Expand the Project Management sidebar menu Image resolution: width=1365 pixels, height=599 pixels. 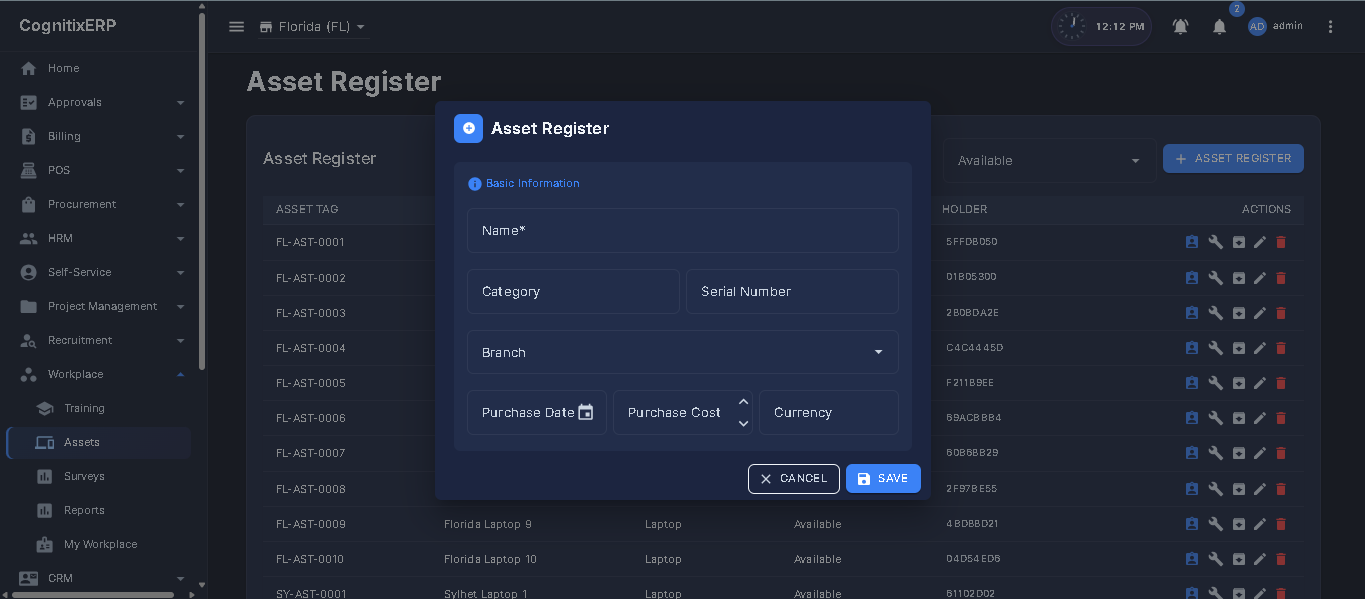[103, 306]
